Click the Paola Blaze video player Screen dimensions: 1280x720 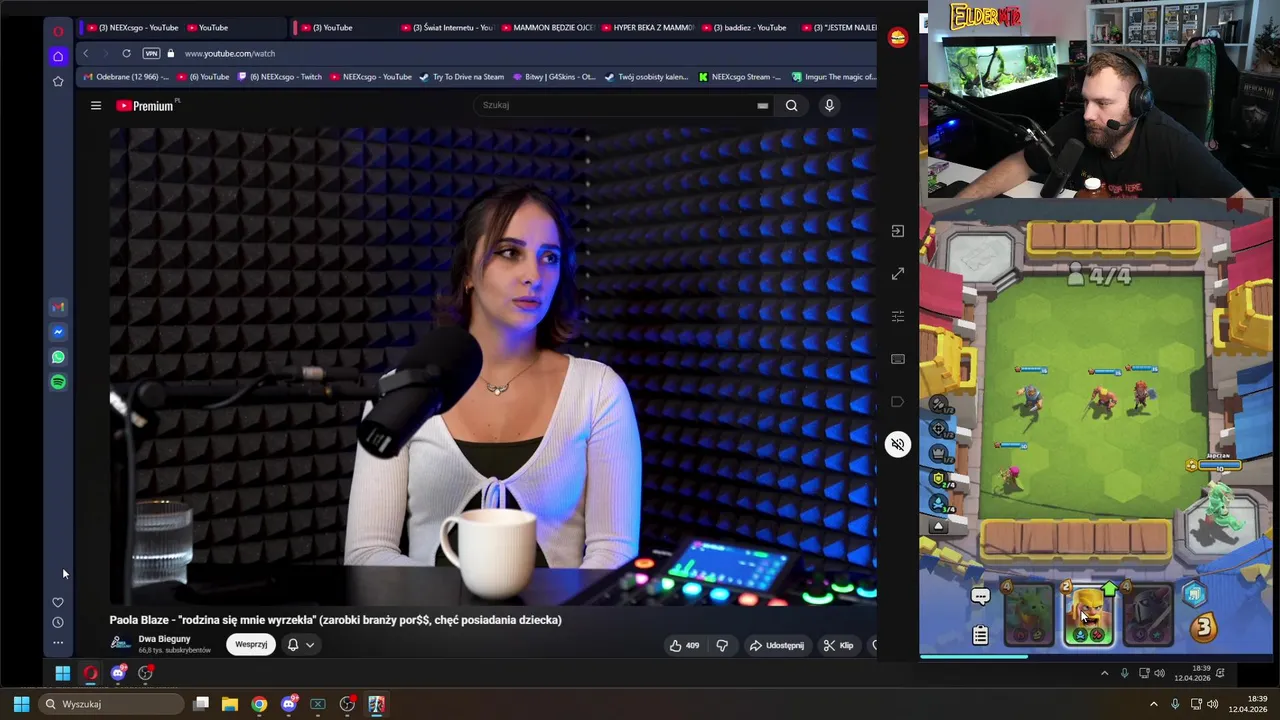click(x=493, y=366)
